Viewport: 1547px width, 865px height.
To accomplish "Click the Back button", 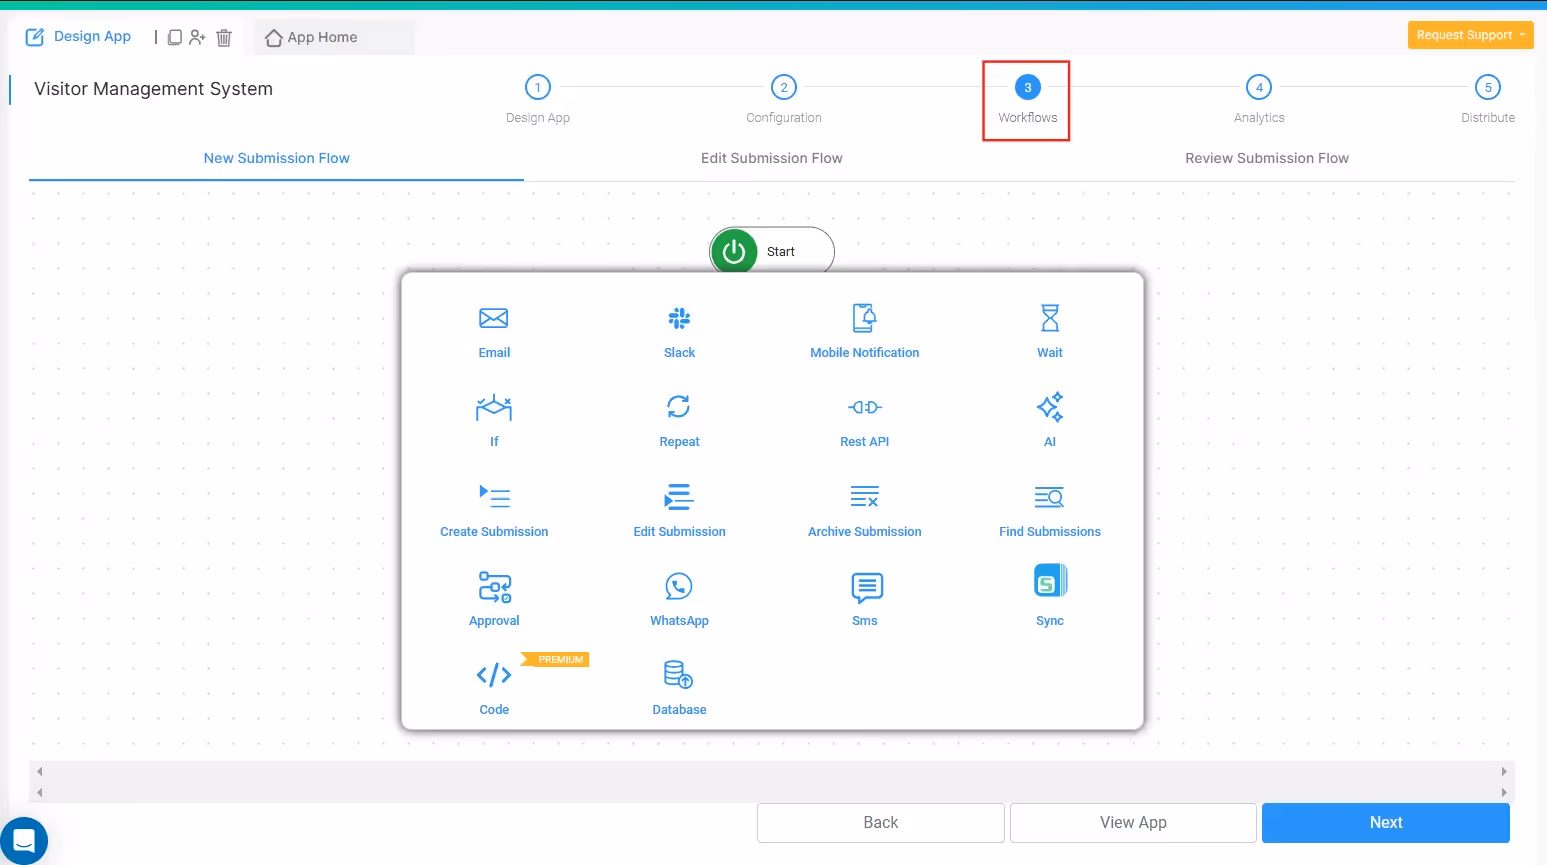I will click(881, 822).
